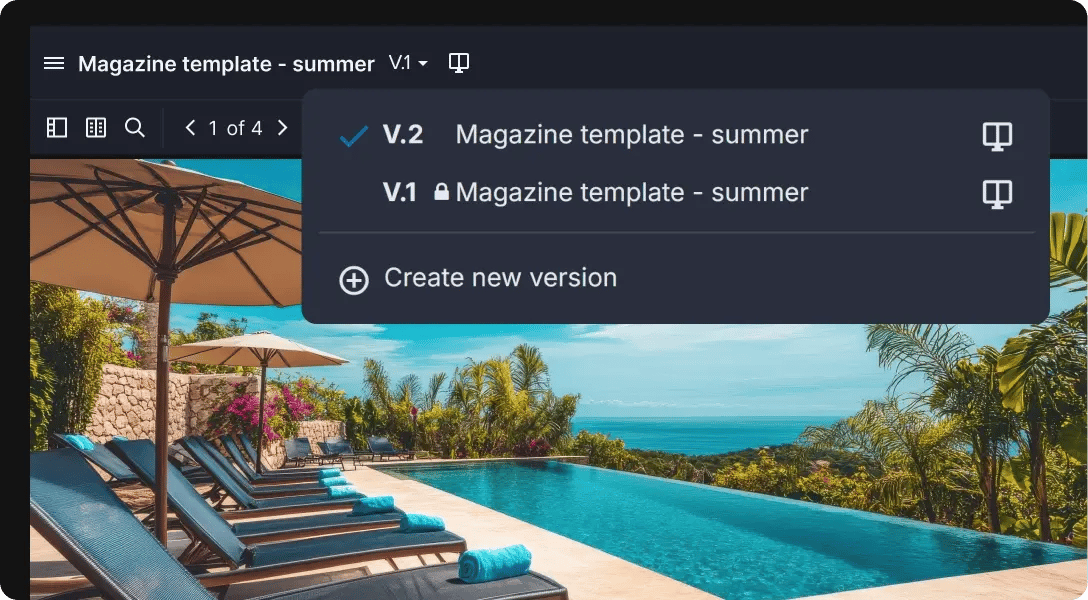Go to the previous page arrow
This screenshot has height=600, width=1088.
coord(189,128)
